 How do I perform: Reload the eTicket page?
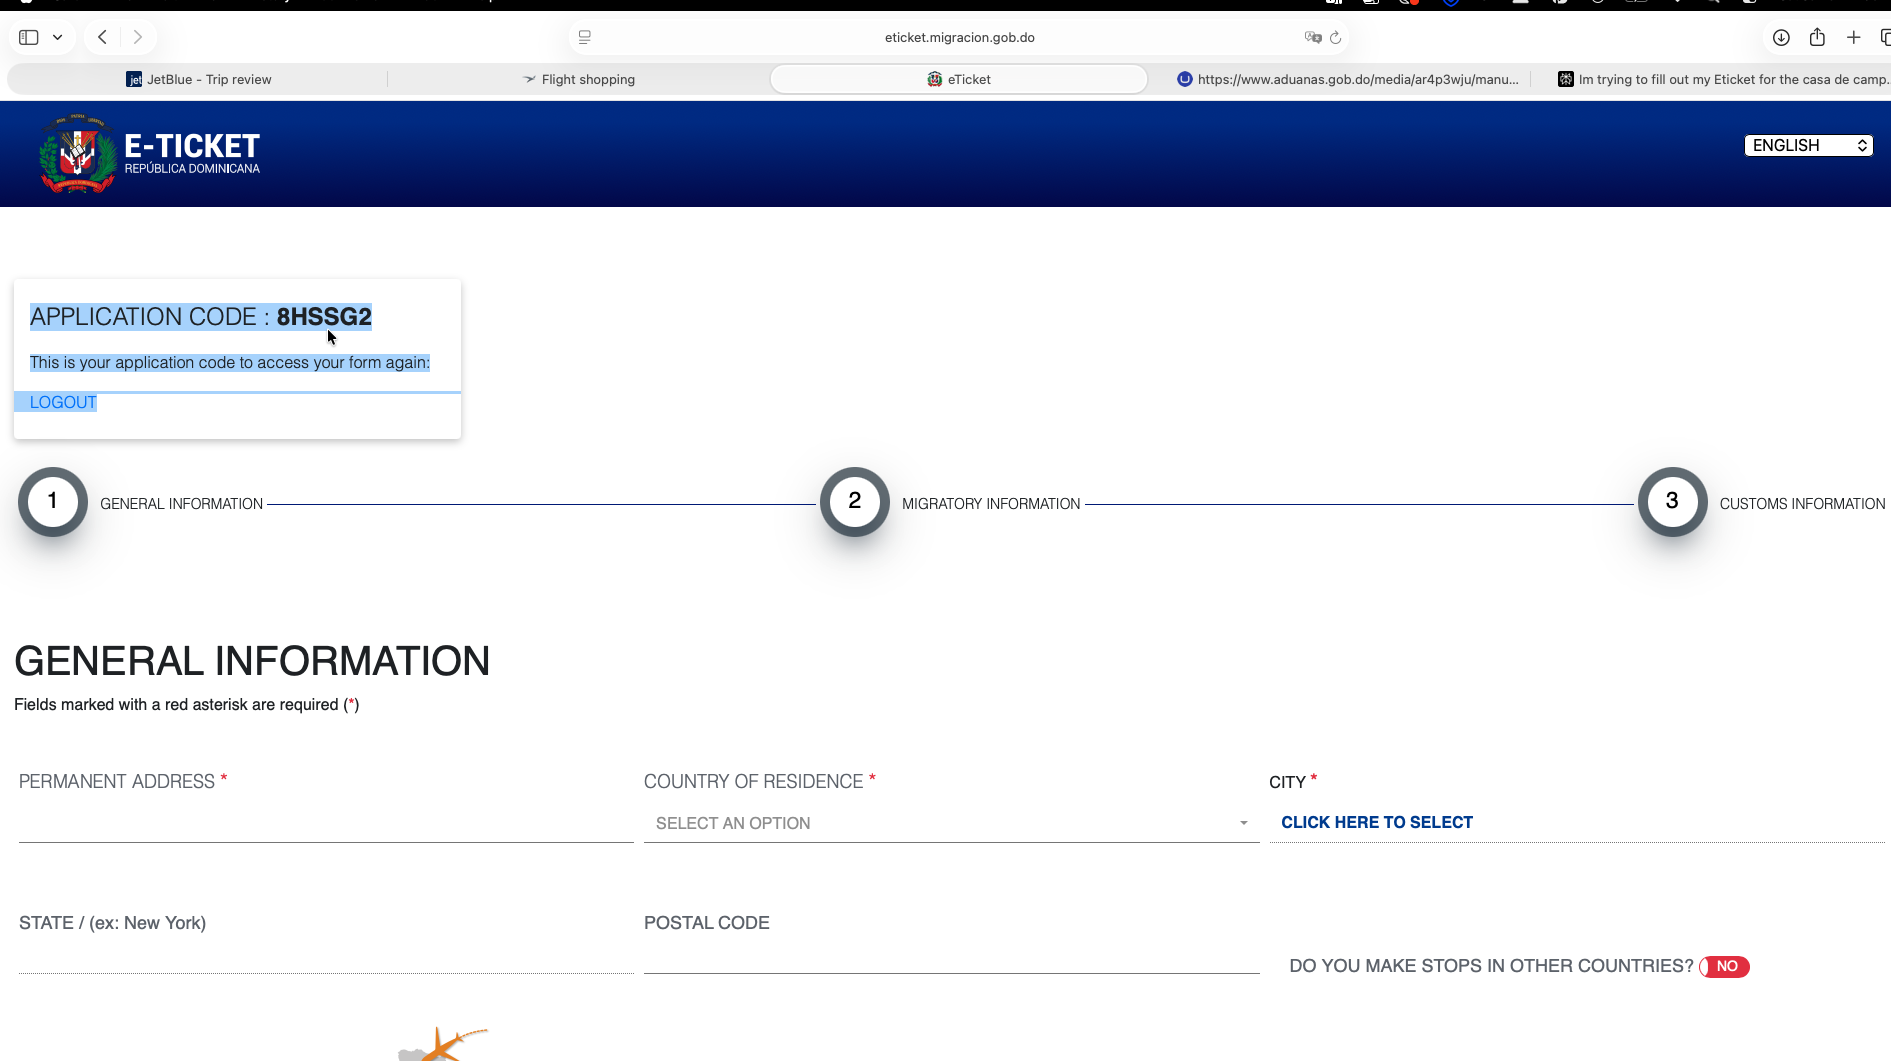(1337, 37)
